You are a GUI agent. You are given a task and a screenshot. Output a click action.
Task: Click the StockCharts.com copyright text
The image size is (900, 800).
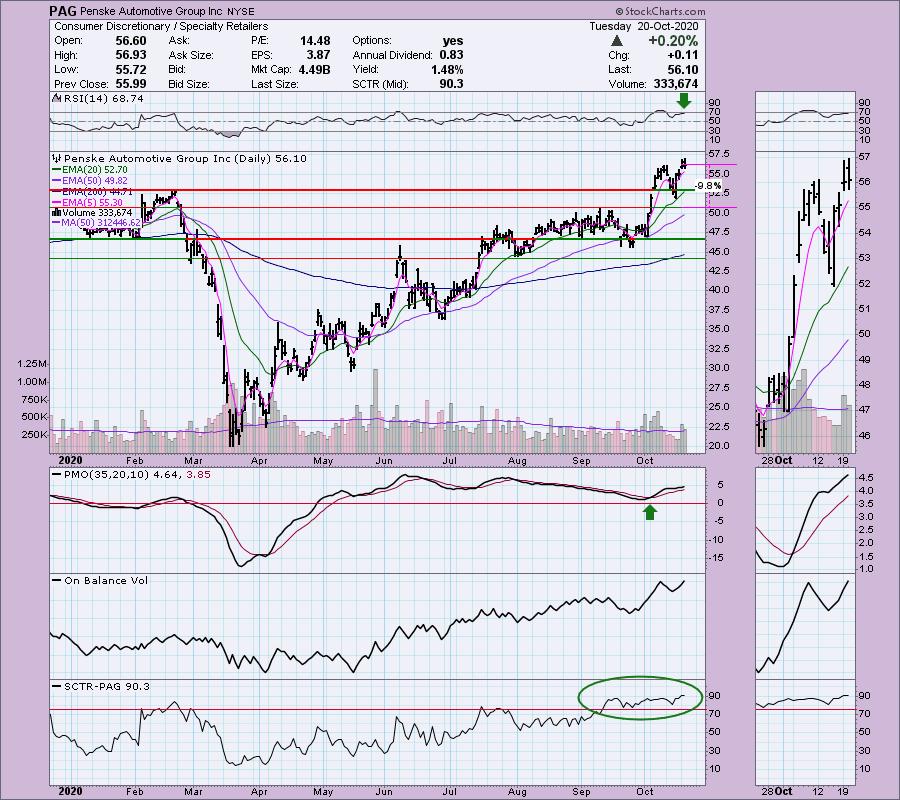(x=661, y=11)
